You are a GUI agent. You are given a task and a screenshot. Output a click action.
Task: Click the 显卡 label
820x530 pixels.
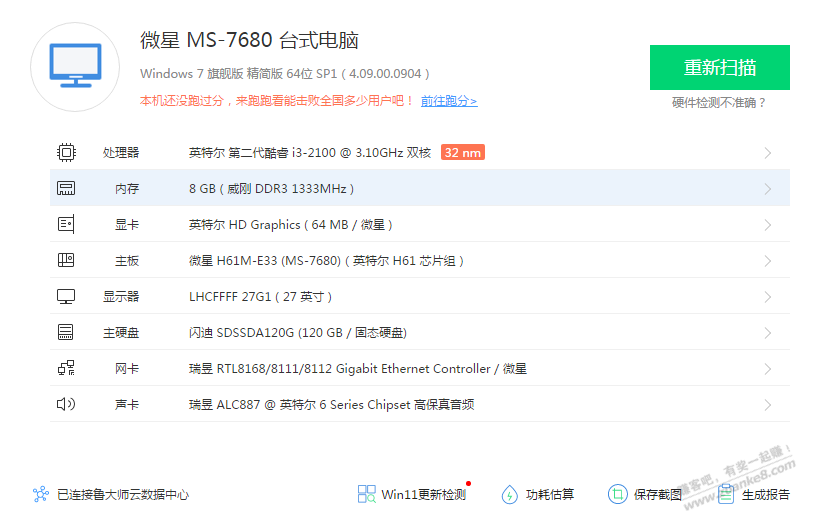pos(127,225)
